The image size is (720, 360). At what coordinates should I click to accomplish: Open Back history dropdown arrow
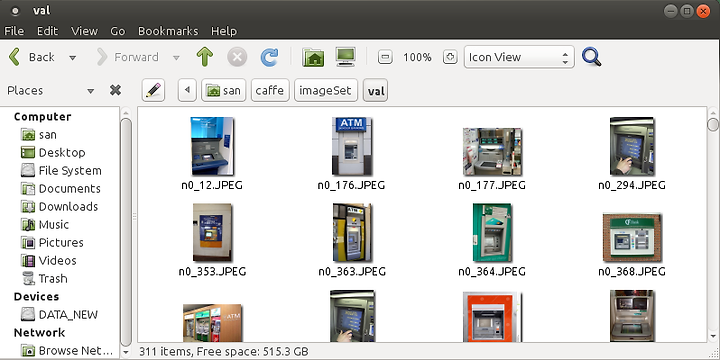click(73, 58)
